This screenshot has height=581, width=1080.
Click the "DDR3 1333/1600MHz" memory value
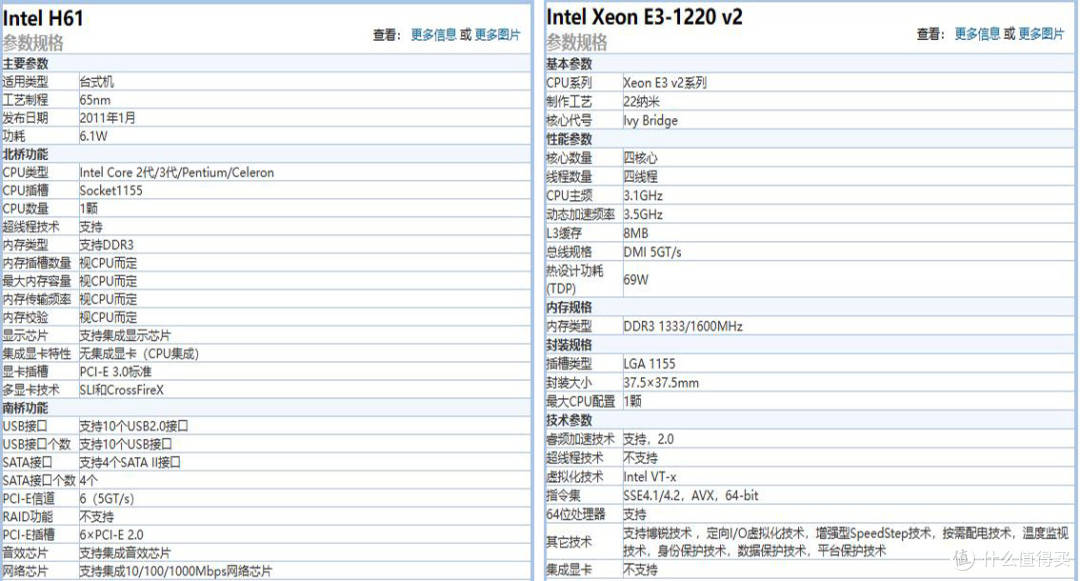[683, 326]
